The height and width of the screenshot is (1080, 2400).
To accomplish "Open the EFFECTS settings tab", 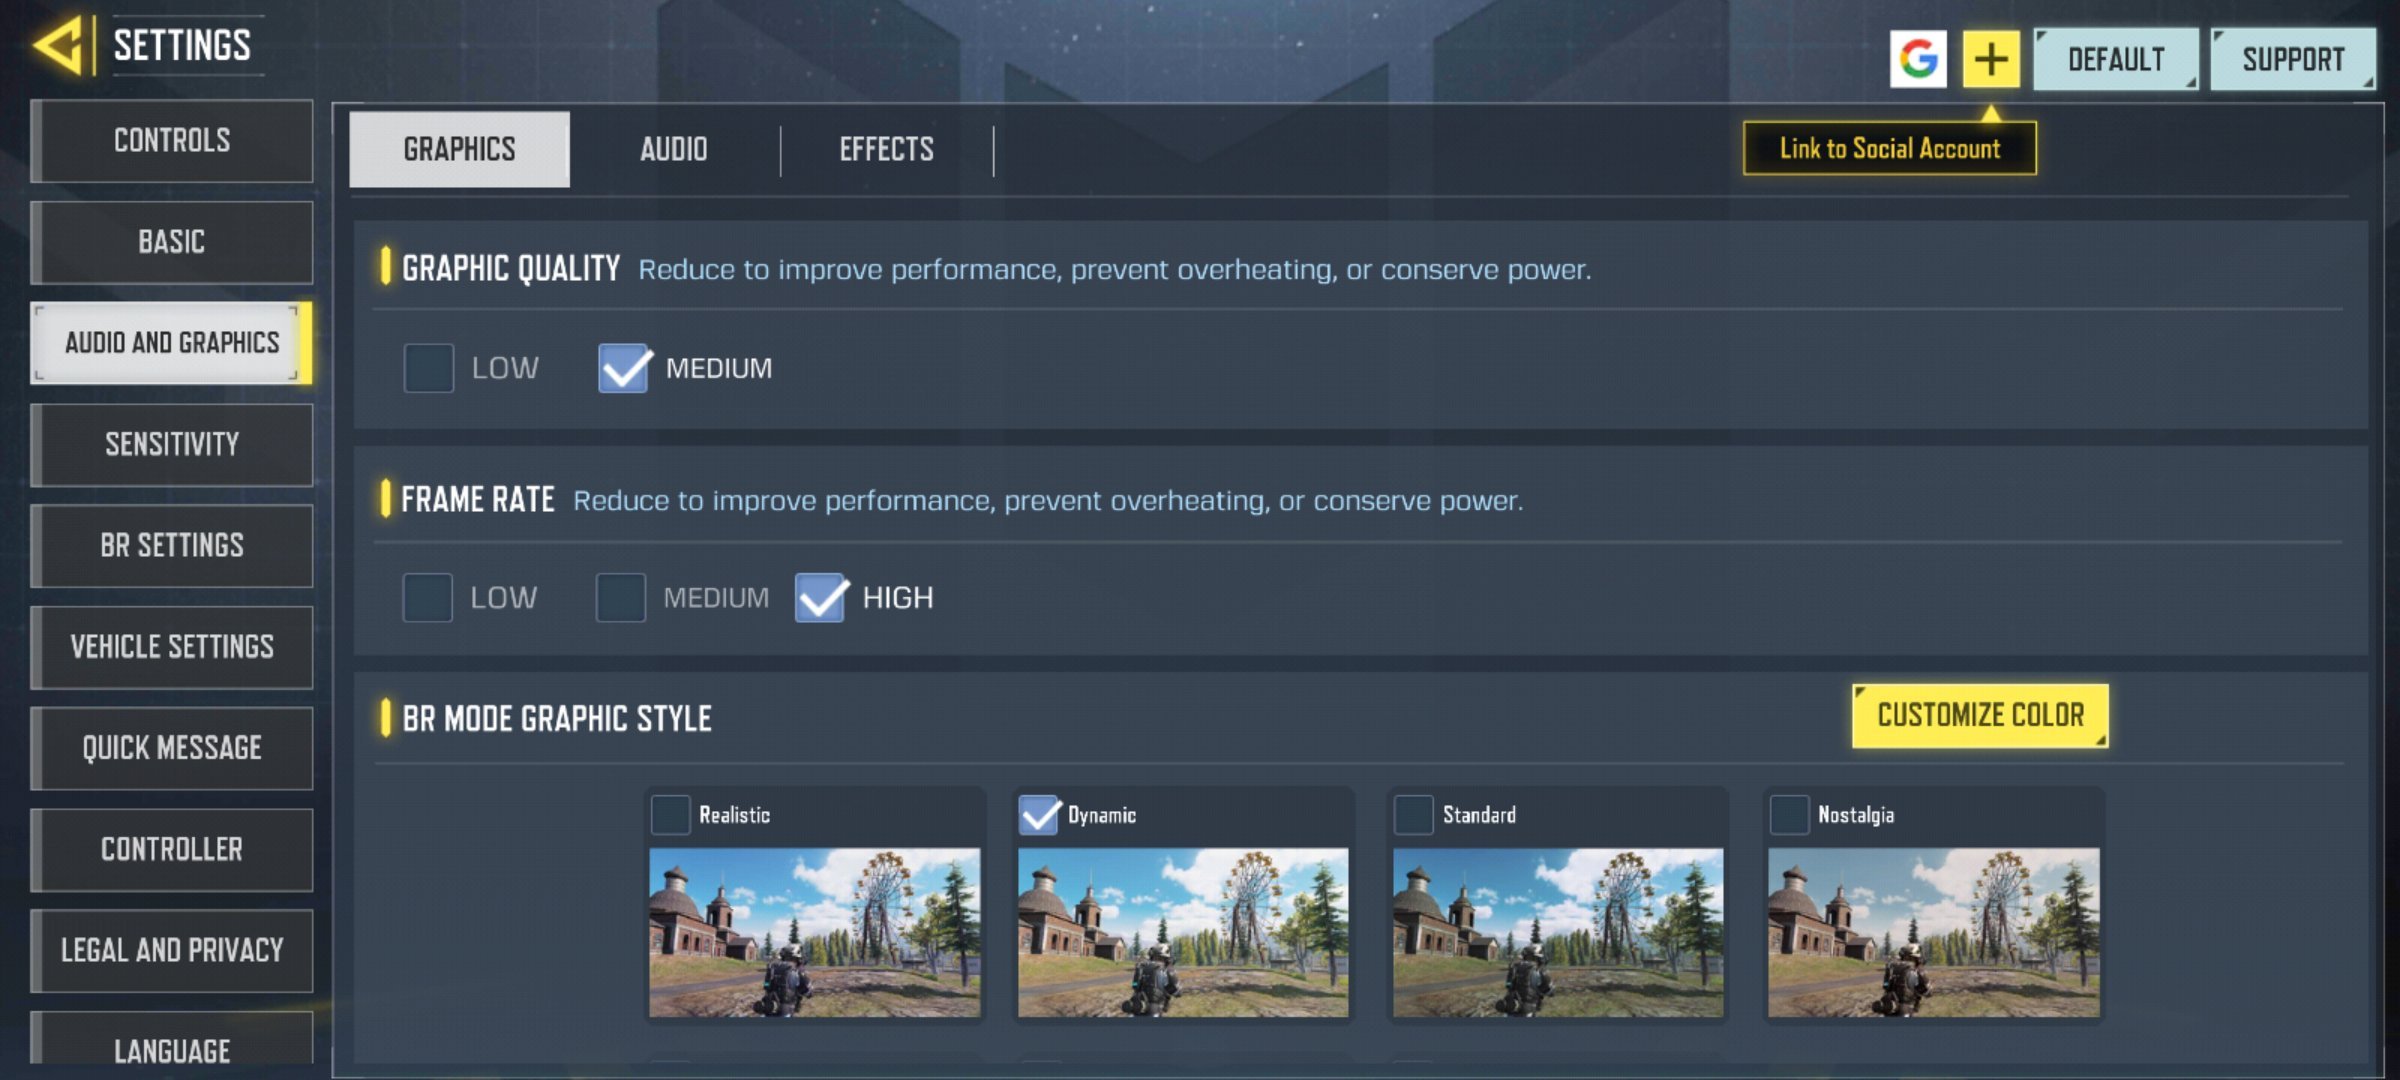I will [886, 148].
